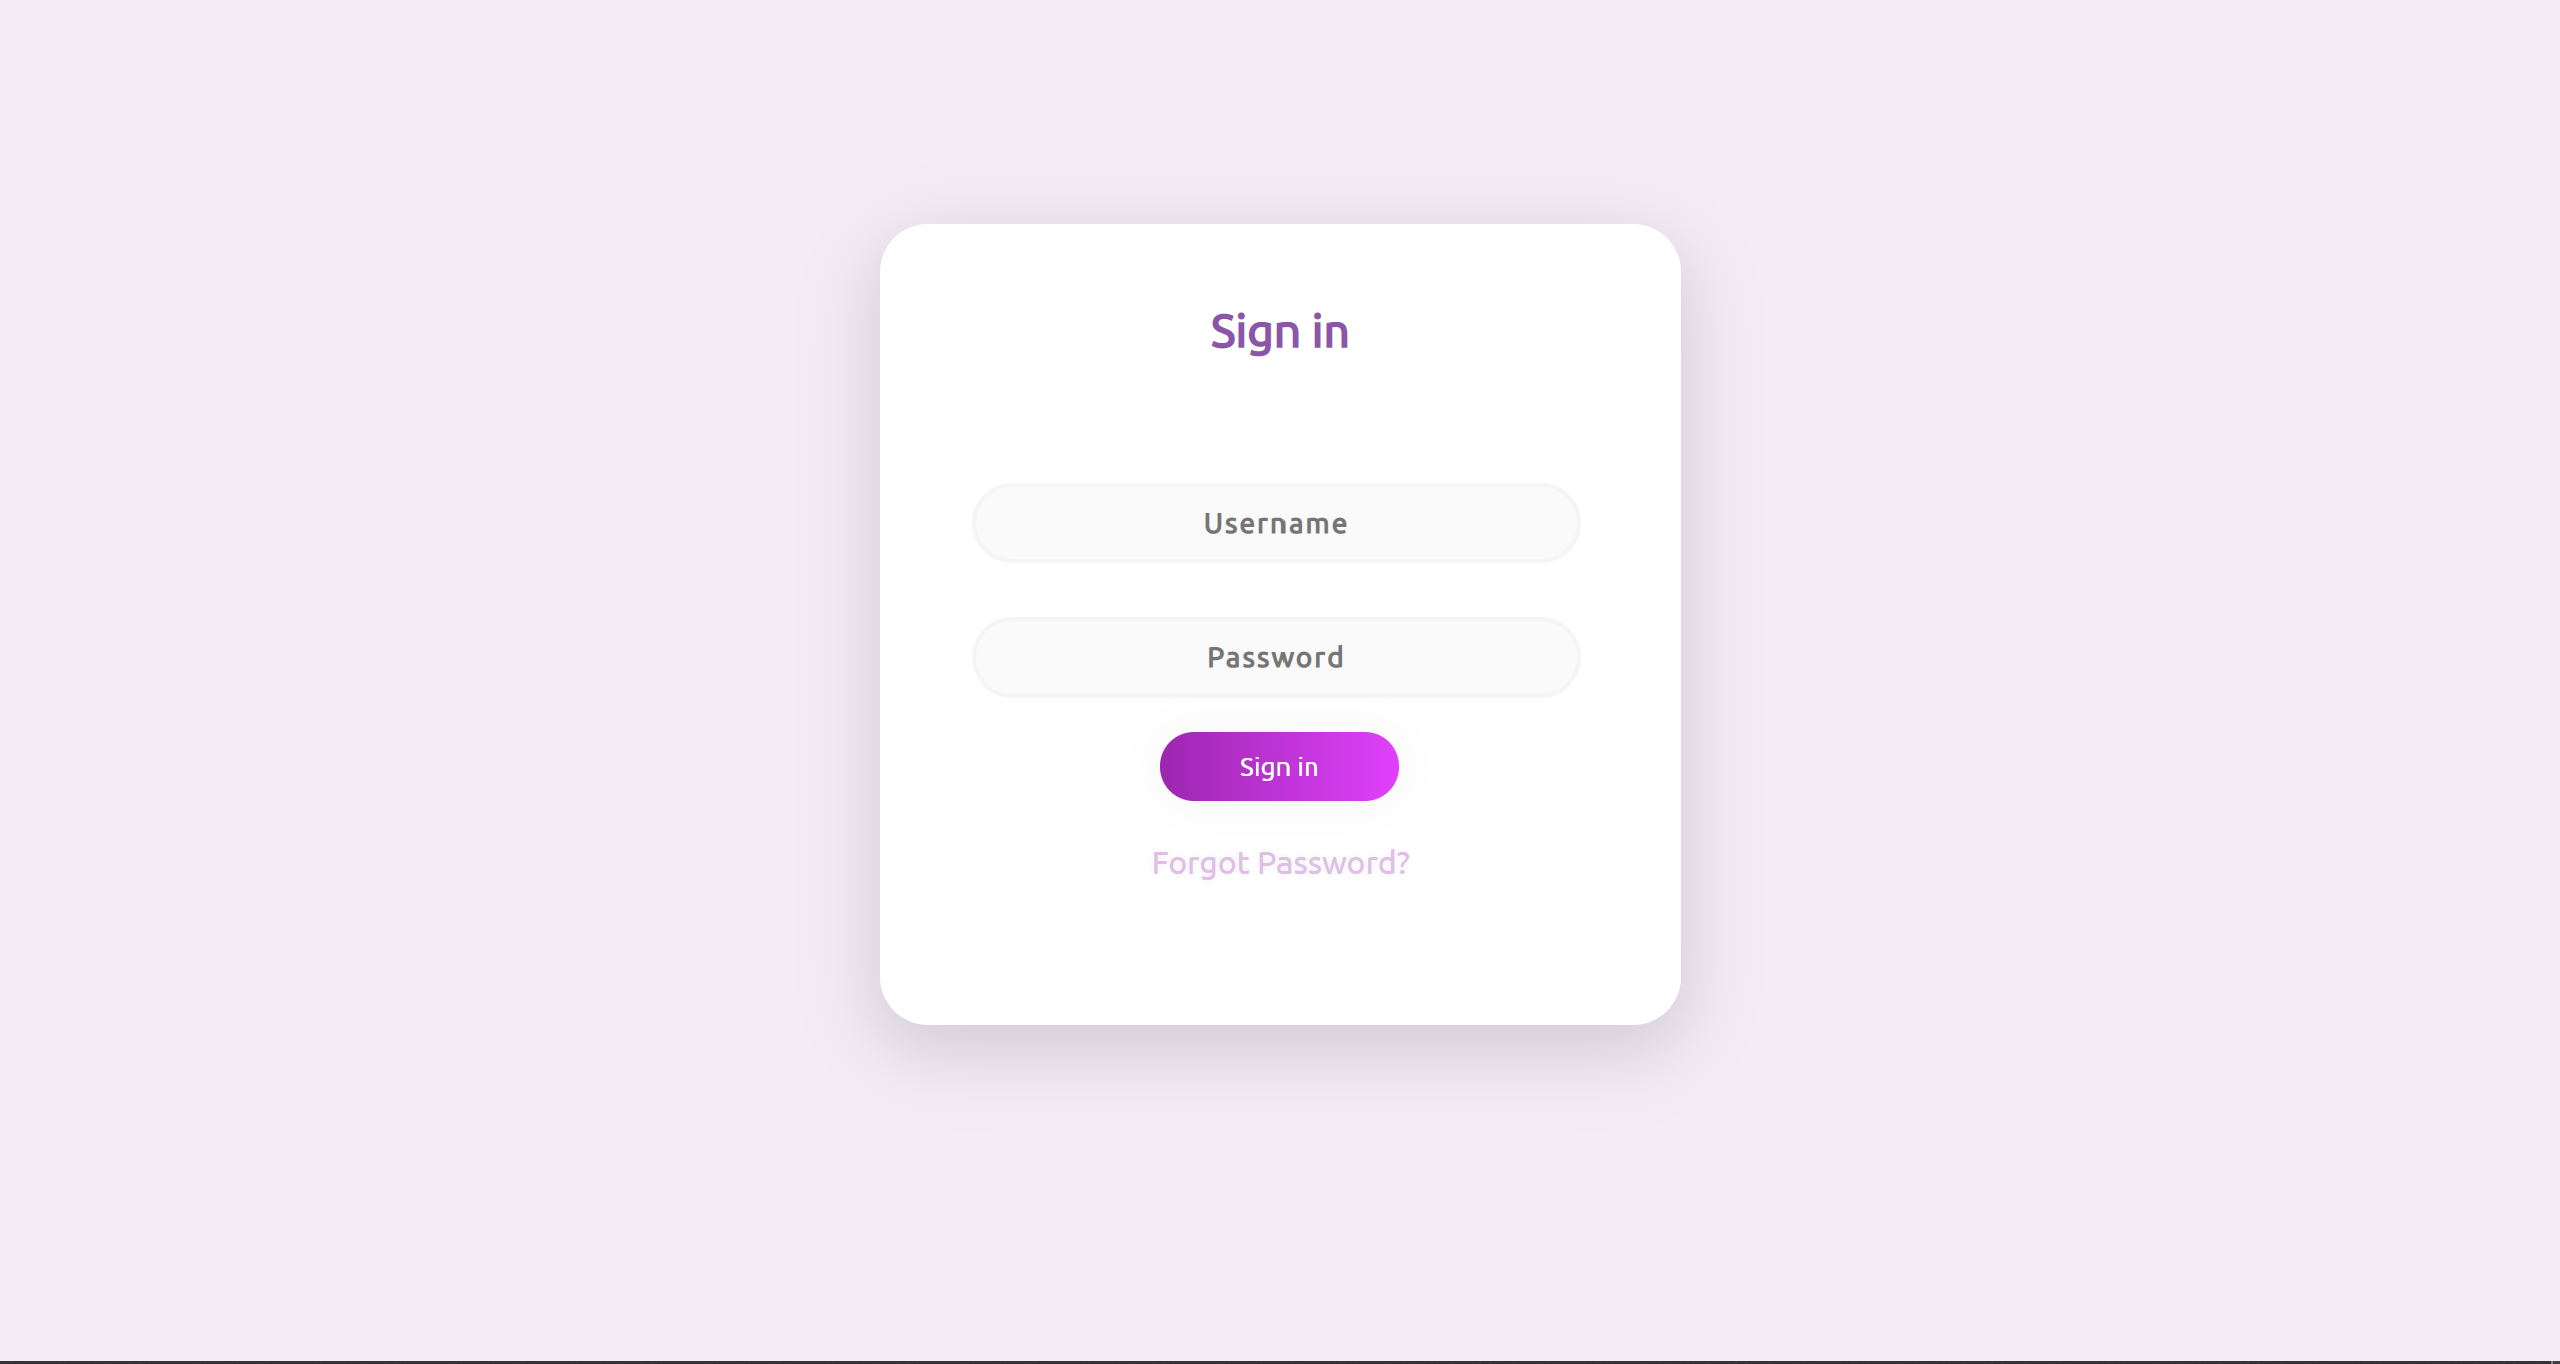Open the Forgot Password? link
The height and width of the screenshot is (1364, 2560).
click(1280, 863)
